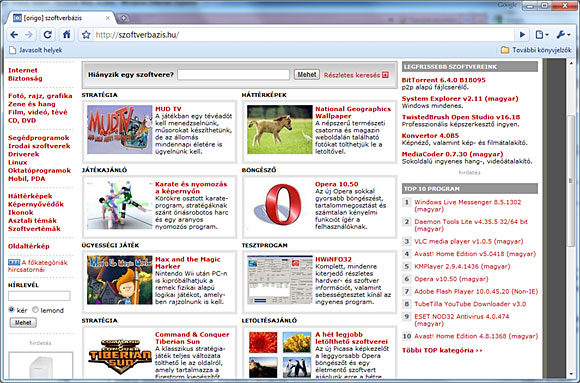This screenshot has width=580, height=383.
Task: Open the Command & Conquer Tiberian Sun link
Action: click(192, 338)
